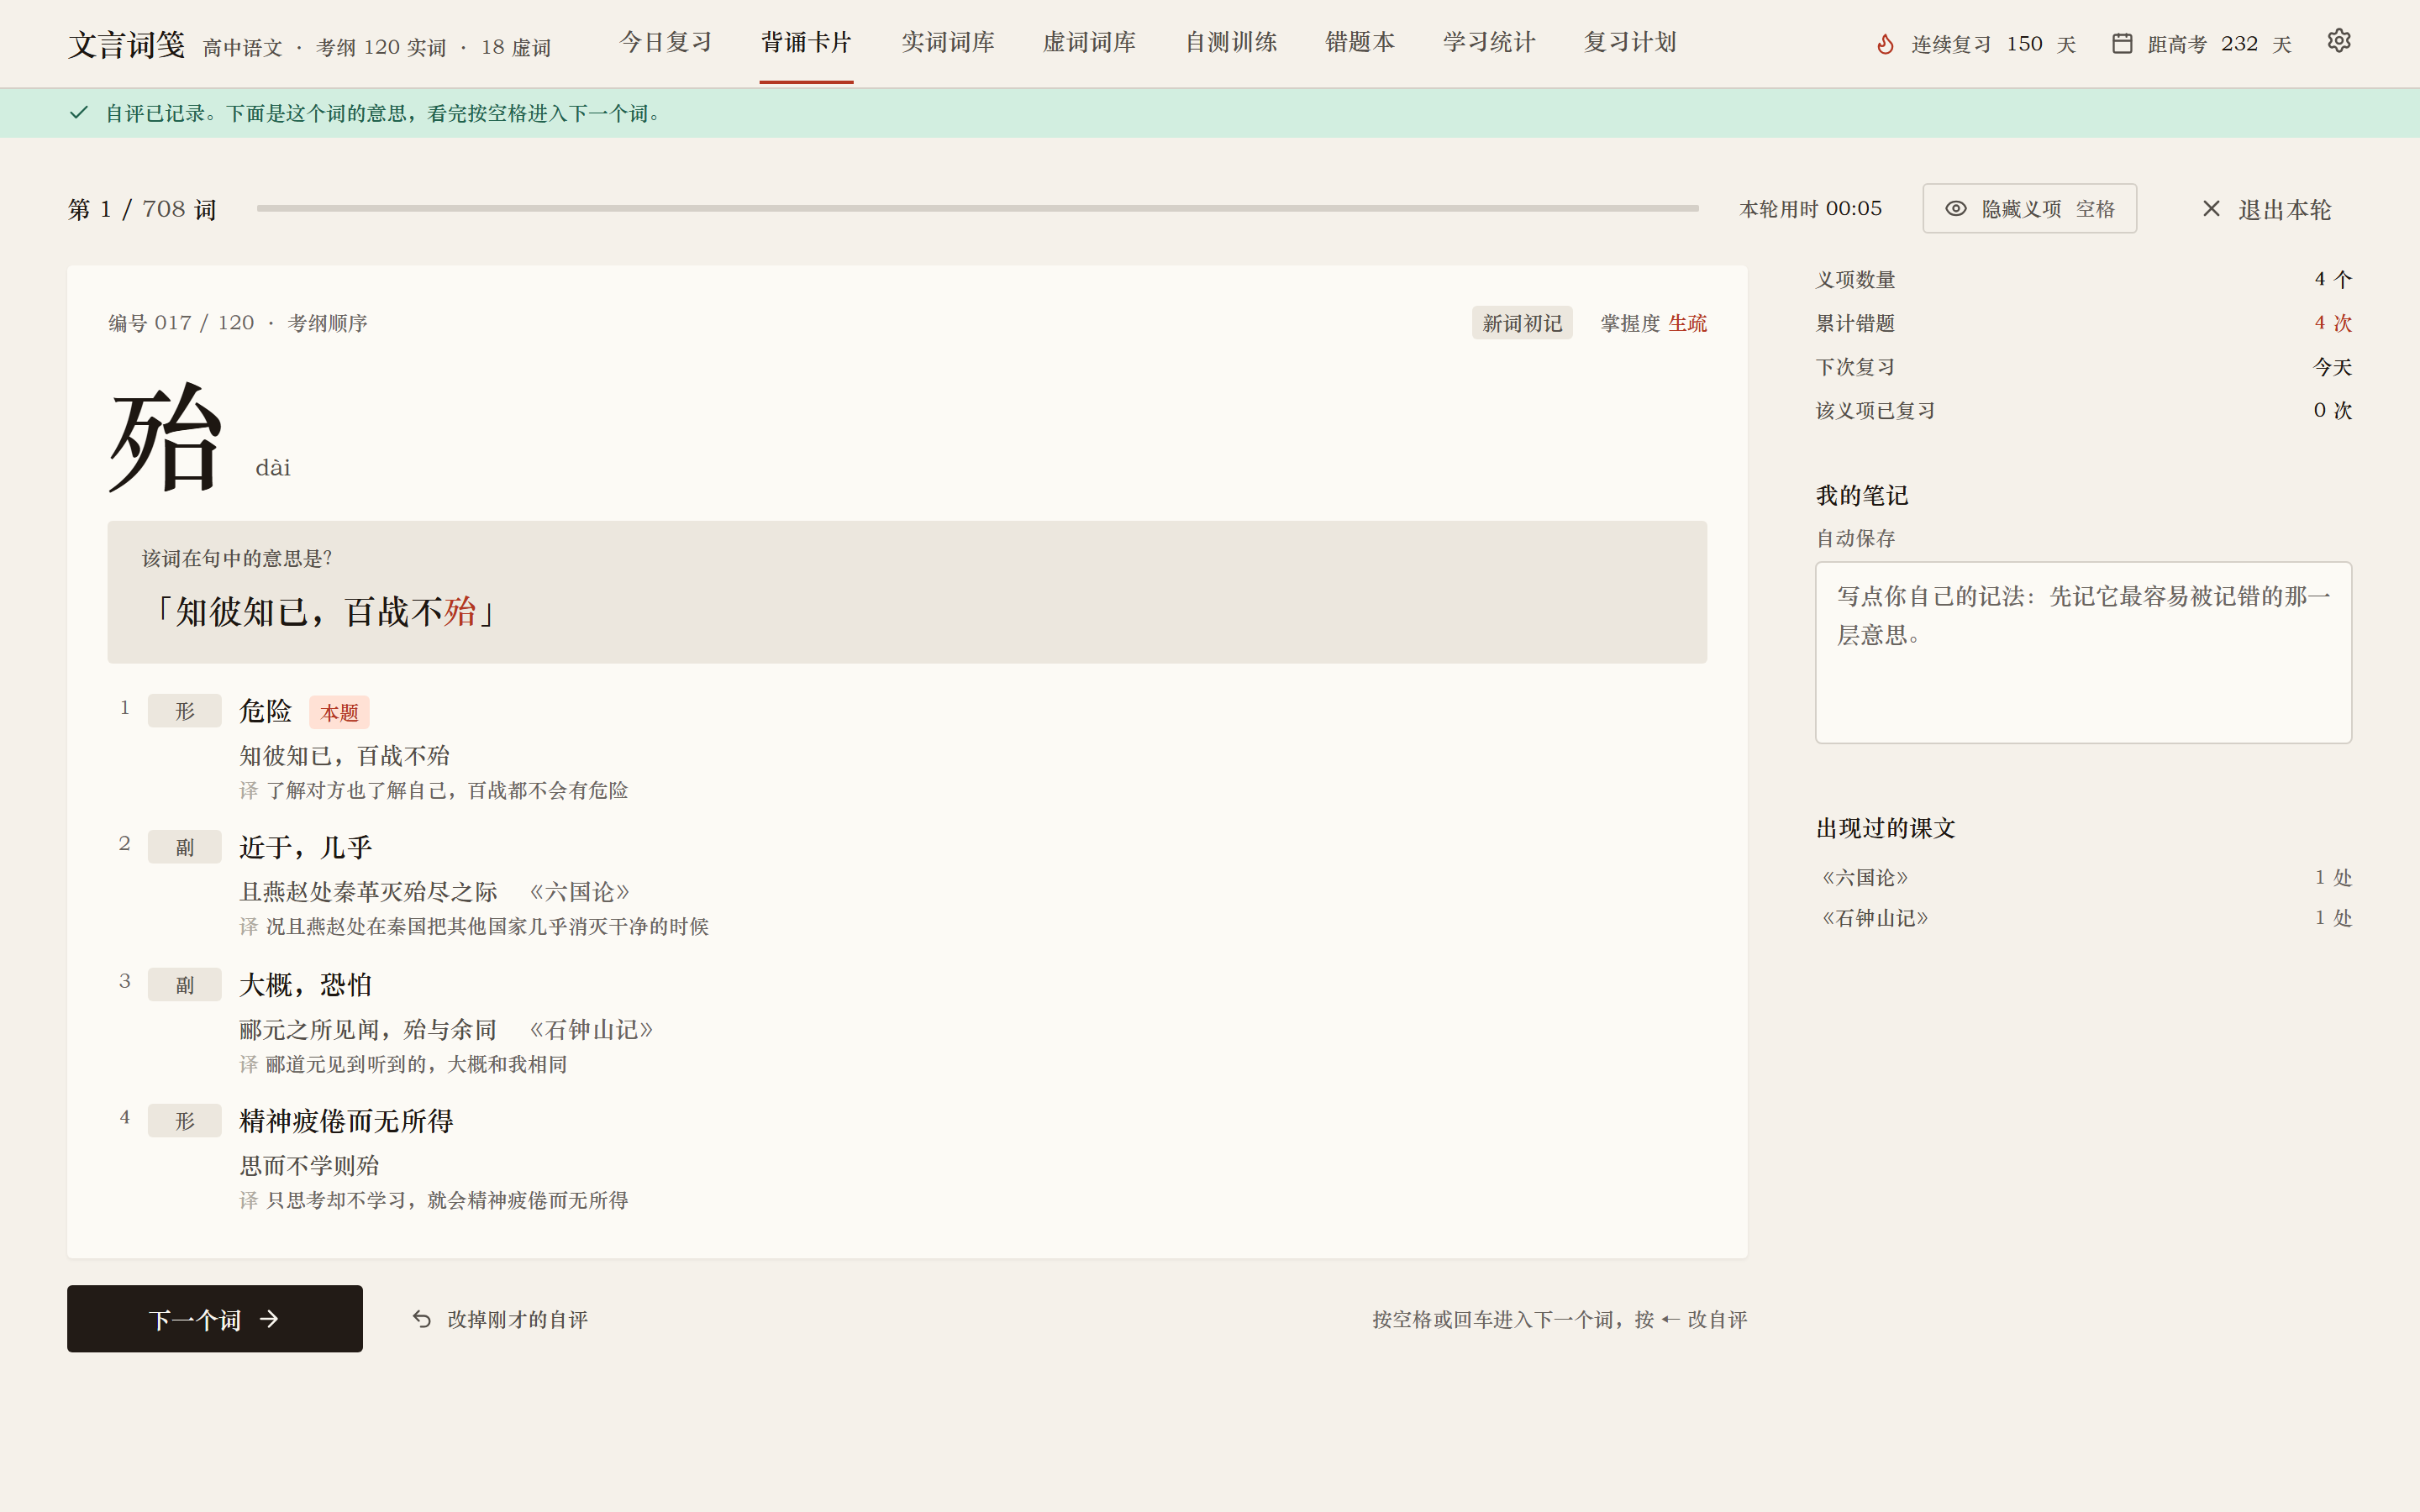Click the undo arrow beside 改掉刚才的自评
Image resolution: width=2420 pixels, height=1512 pixels.
(422, 1319)
